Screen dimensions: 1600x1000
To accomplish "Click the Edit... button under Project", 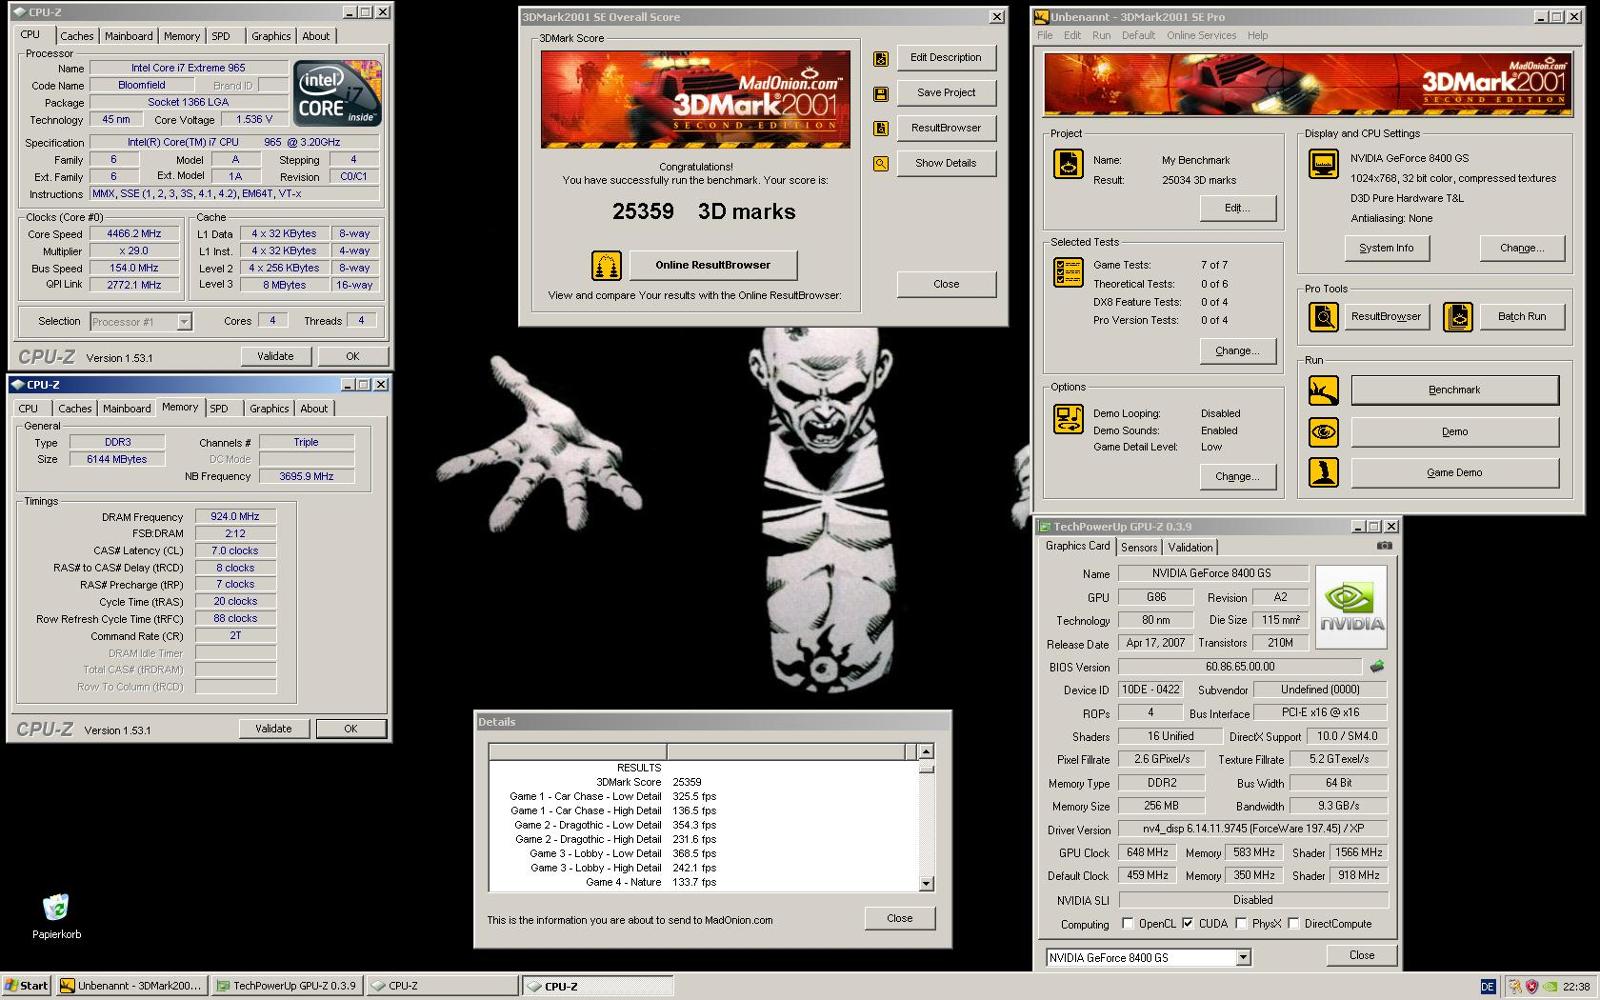I will click(x=1237, y=208).
